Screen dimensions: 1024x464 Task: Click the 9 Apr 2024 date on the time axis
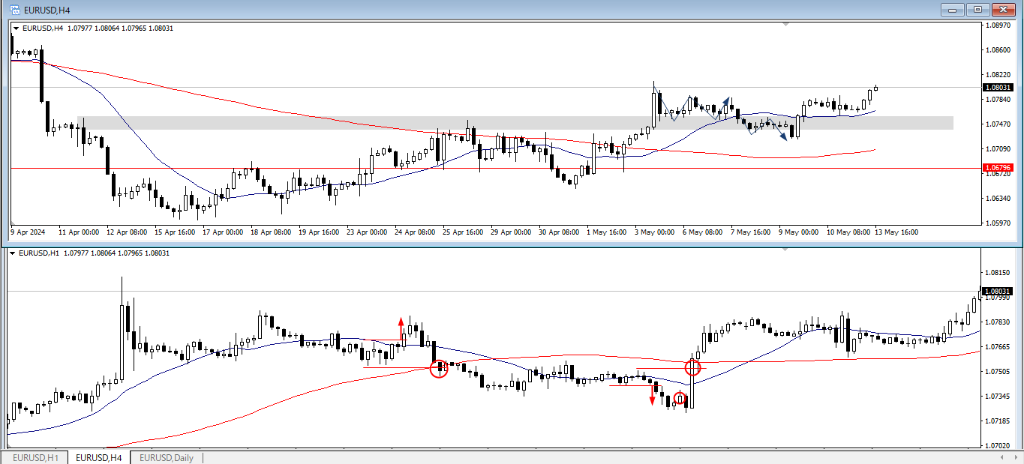click(28, 231)
